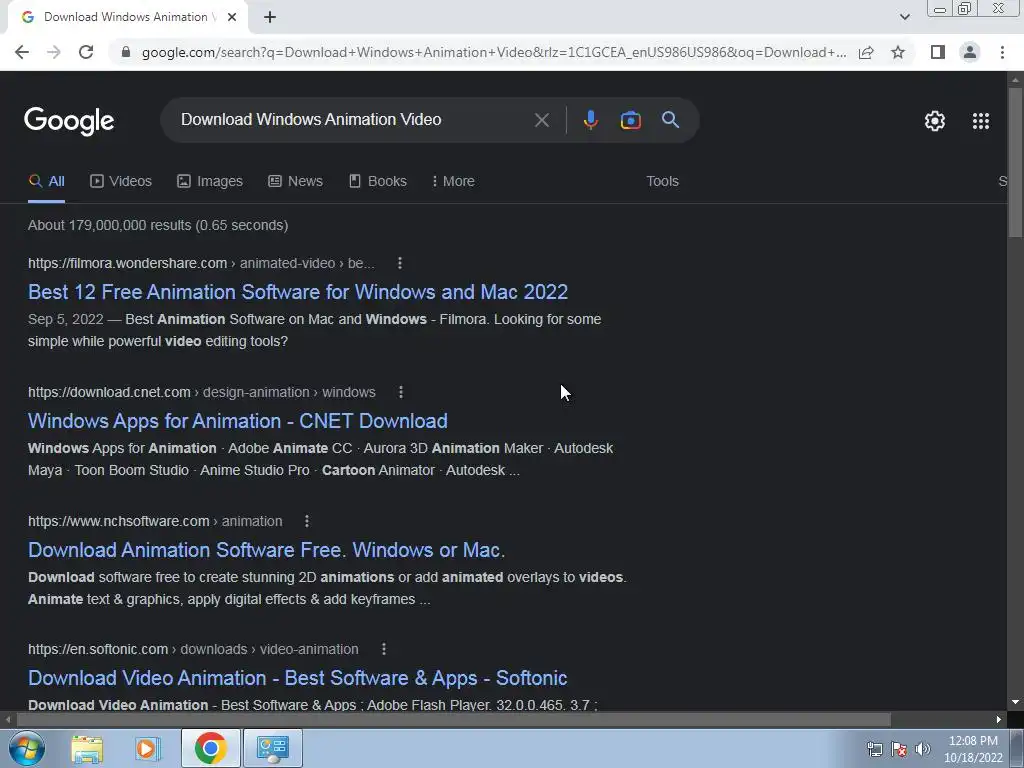Image resolution: width=1024 pixels, height=768 pixels.
Task: Go back using the browser back arrow
Action: tap(22, 52)
